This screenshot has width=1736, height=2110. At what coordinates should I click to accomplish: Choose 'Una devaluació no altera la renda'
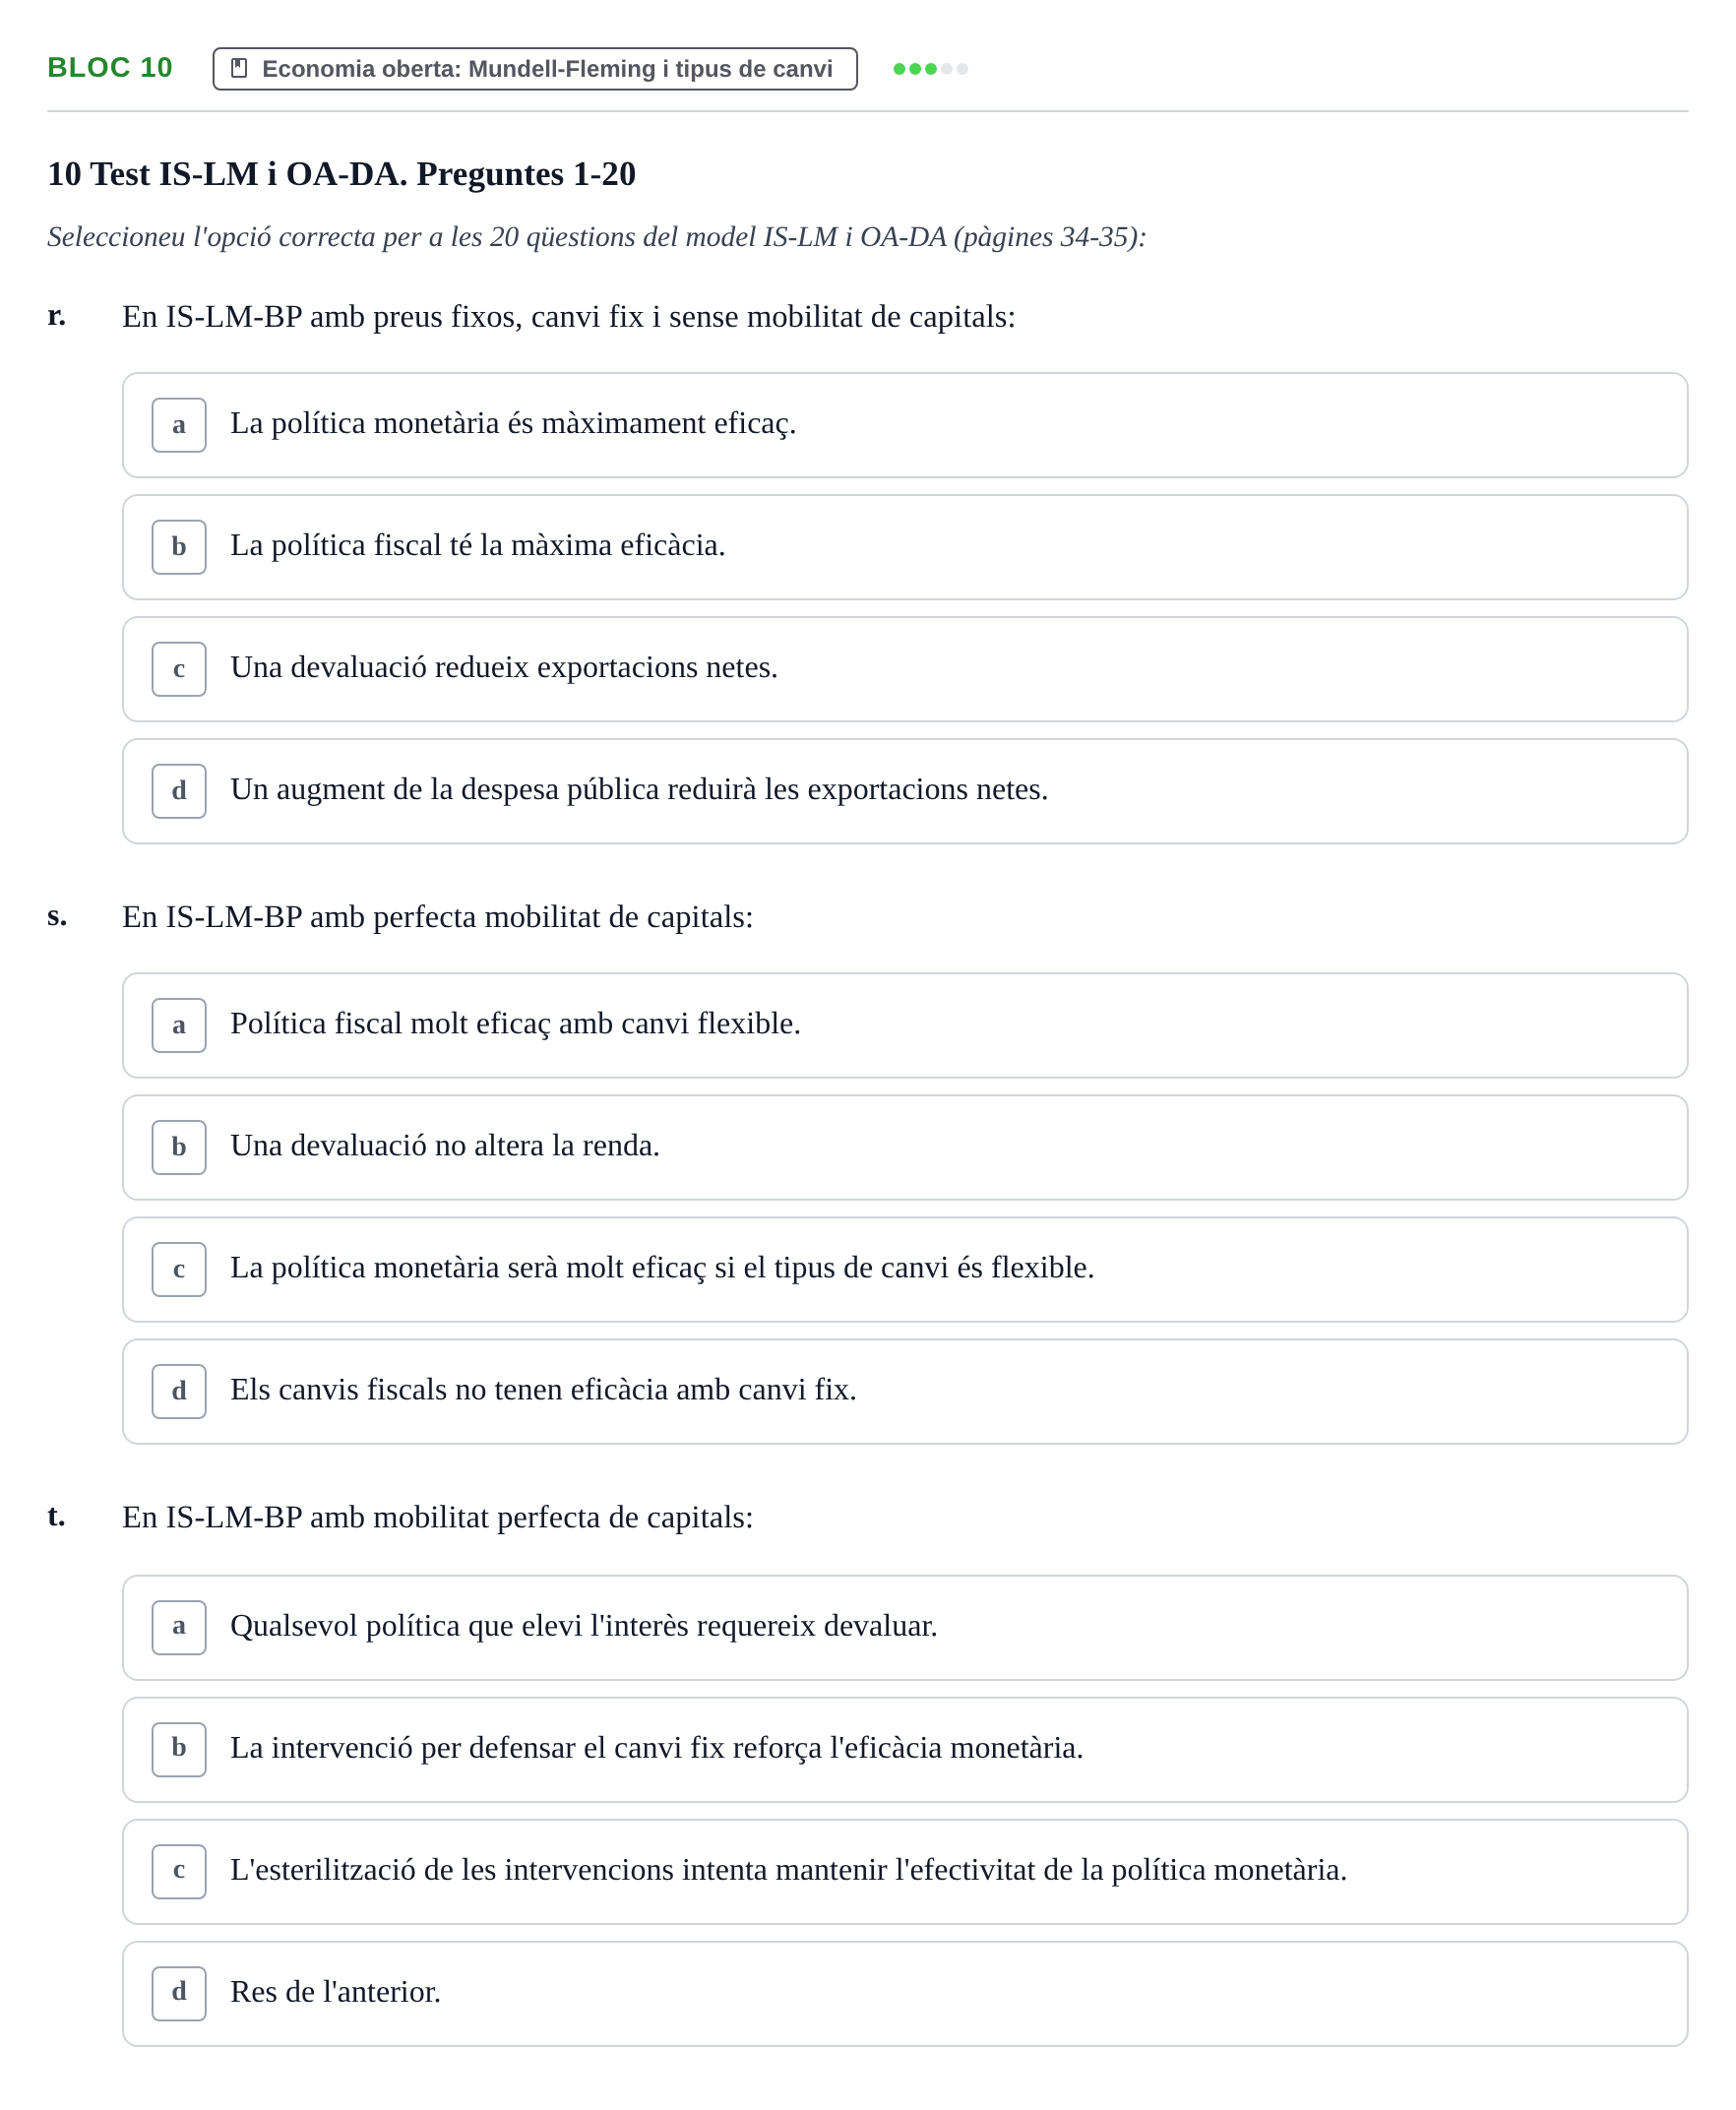pyautogui.click(x=905, y=1147)
